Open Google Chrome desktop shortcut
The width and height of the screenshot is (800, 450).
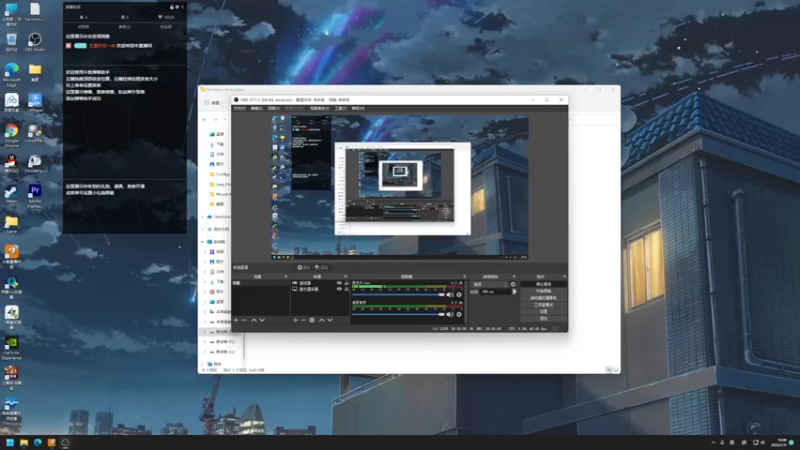click(11, 135)
